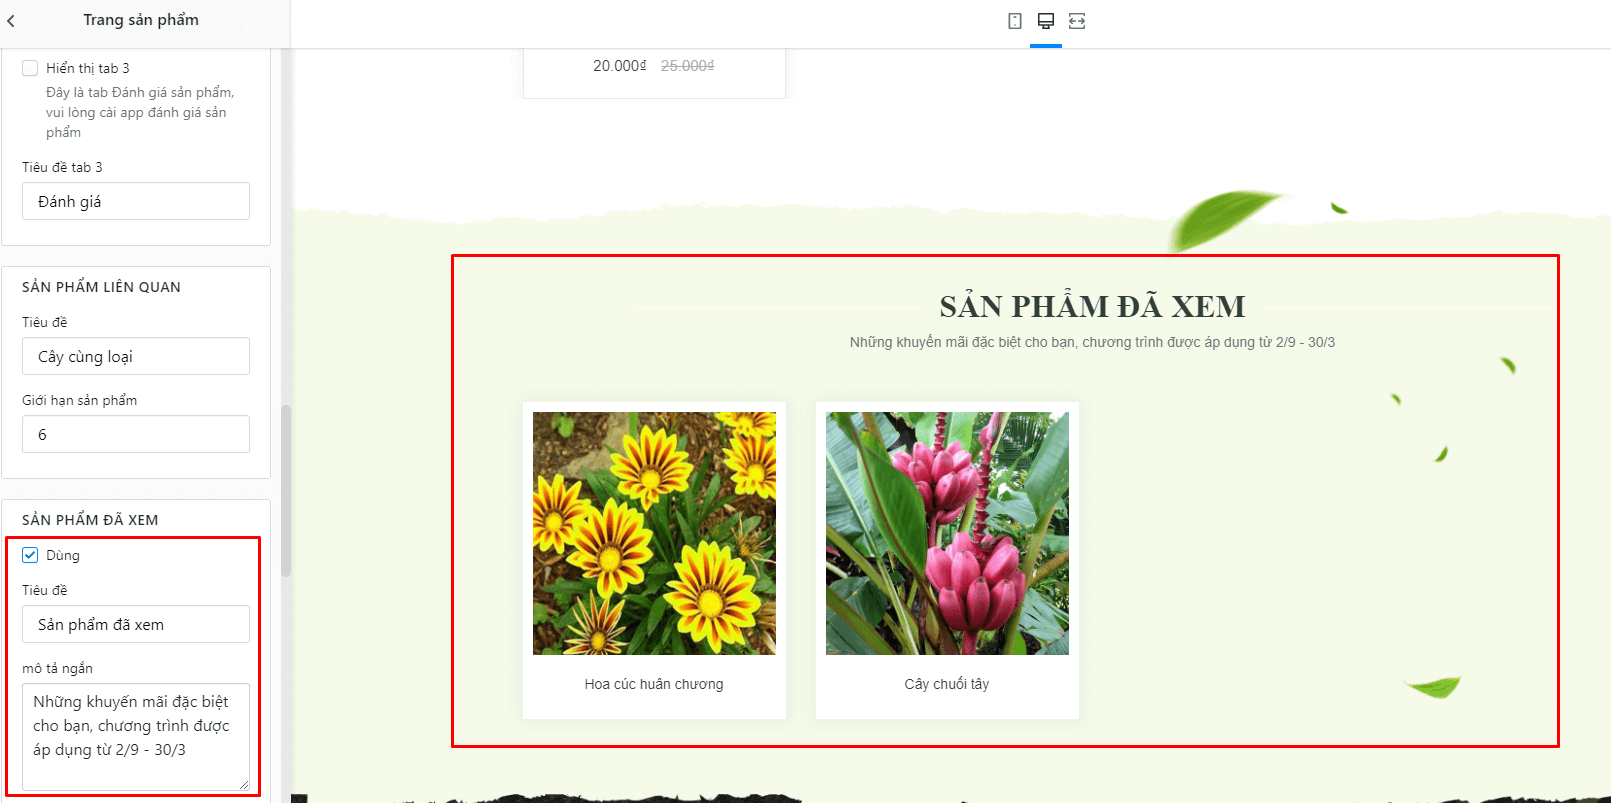This screenshot has height=803, width=1611.
Task: Enable the 'Hiển thị tab 3' checkbox
Action: (30, 68)
